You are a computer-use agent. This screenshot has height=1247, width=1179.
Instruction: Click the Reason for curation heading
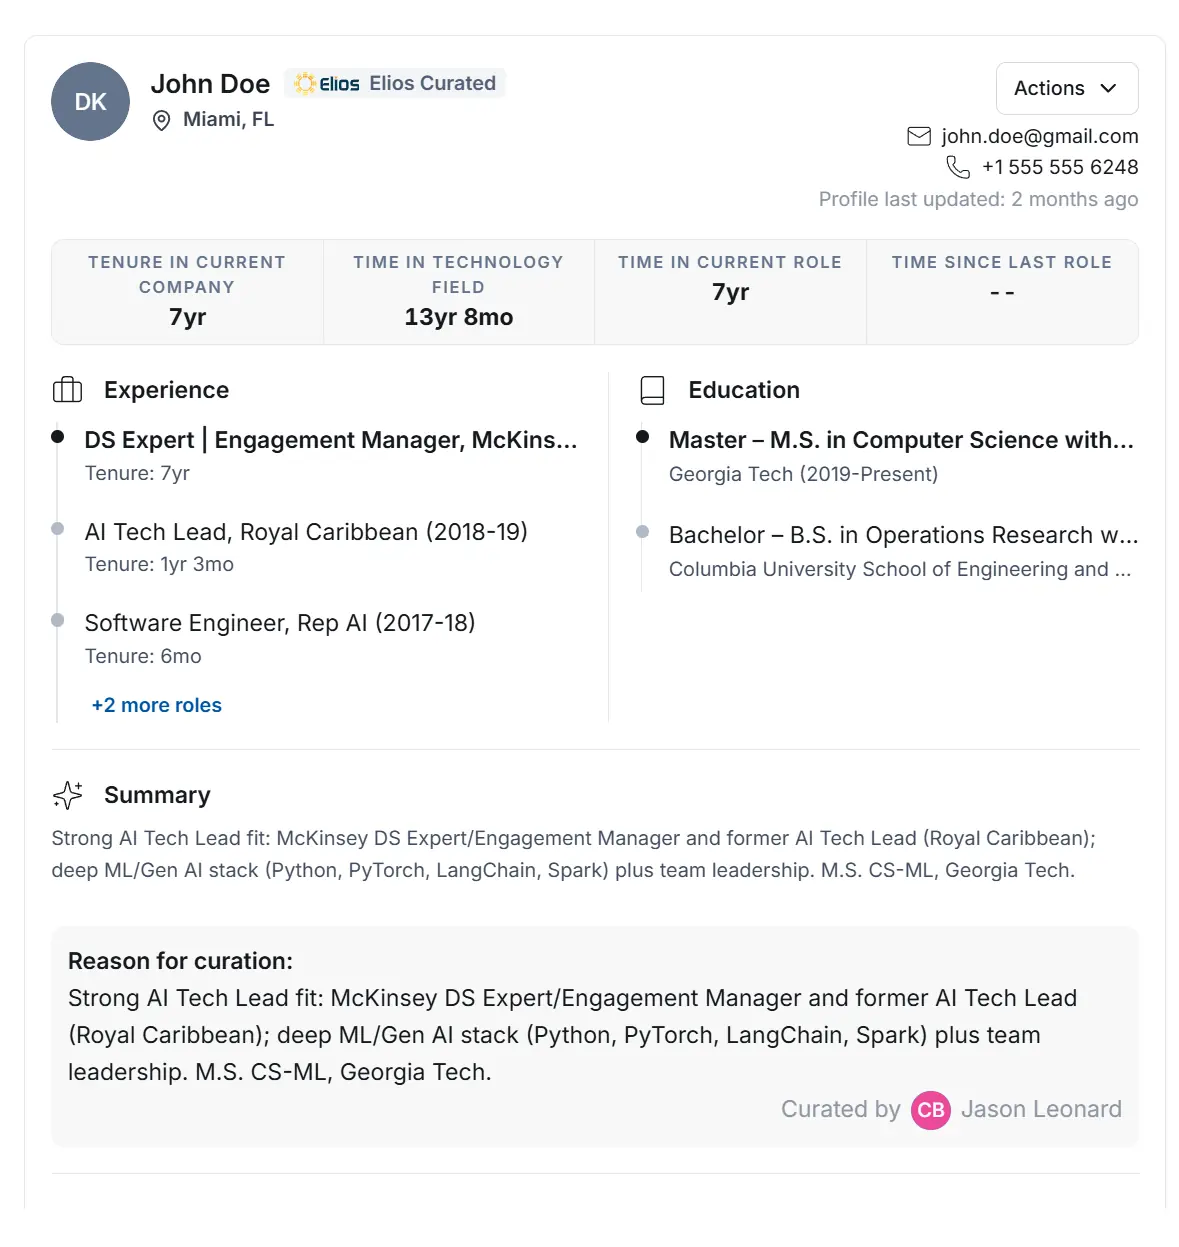tap(180, 961)
